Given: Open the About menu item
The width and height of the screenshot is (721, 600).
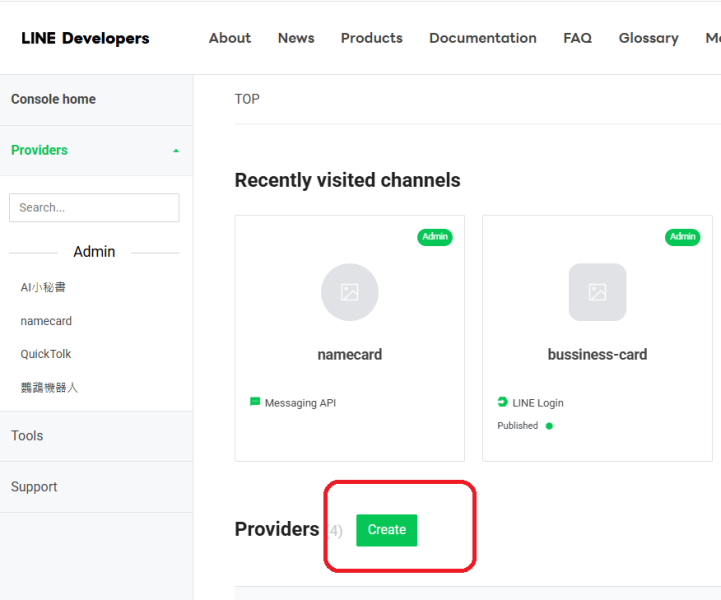Looking at the screenshot, I should (x=230, y=38).
